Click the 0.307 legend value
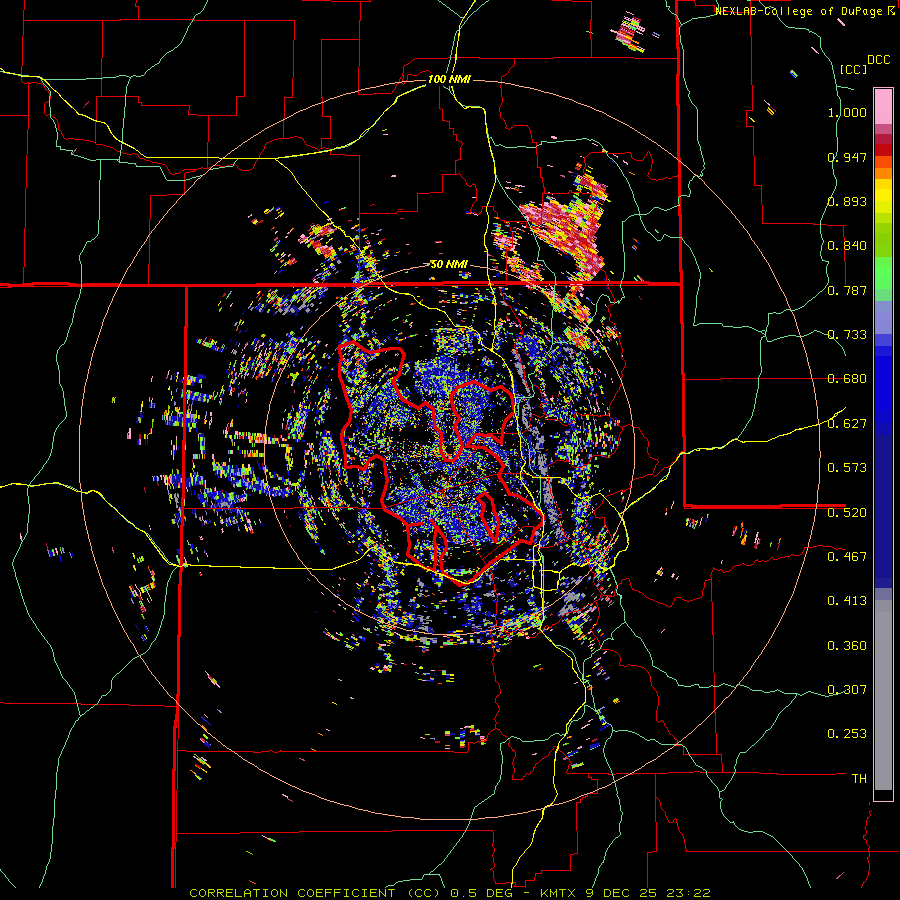900x900 pixels. [847, 690]
